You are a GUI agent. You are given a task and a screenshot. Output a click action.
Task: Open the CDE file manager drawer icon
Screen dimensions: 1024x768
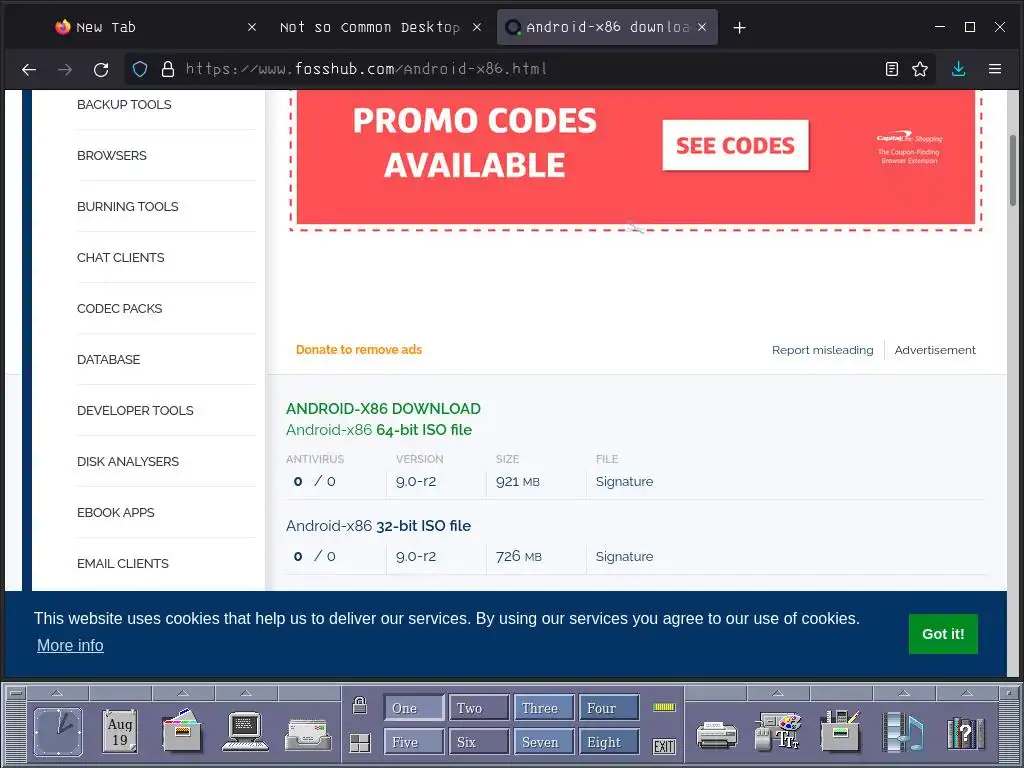182,730
